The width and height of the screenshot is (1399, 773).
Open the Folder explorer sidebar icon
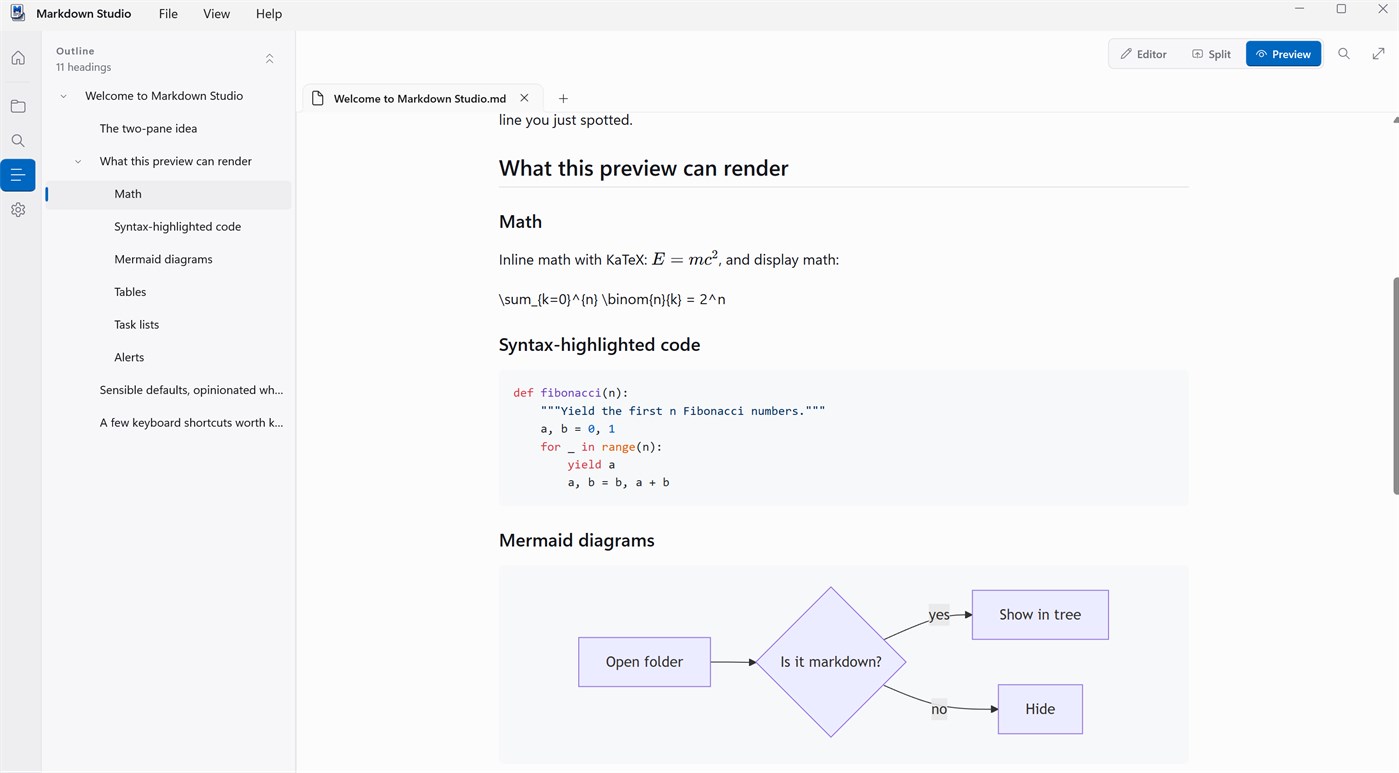click(18, 106)
